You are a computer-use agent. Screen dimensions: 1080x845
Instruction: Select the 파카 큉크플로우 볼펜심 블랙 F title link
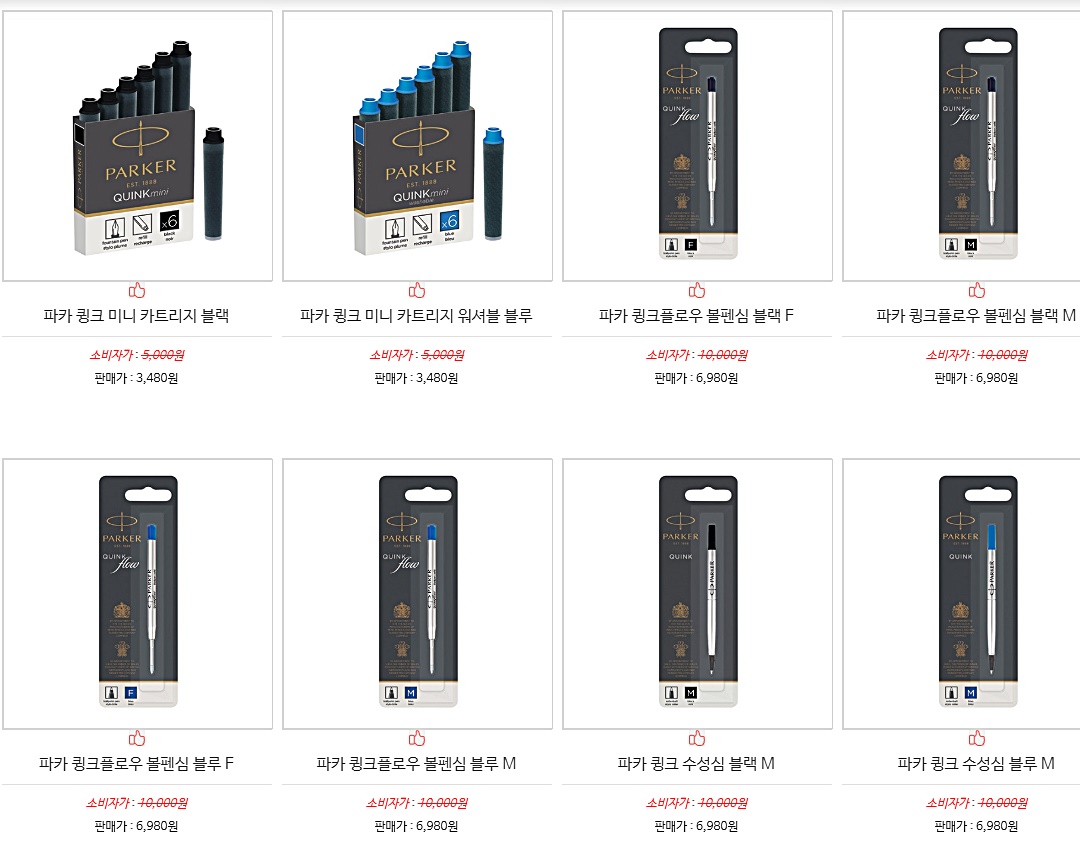tap(696, 316)
